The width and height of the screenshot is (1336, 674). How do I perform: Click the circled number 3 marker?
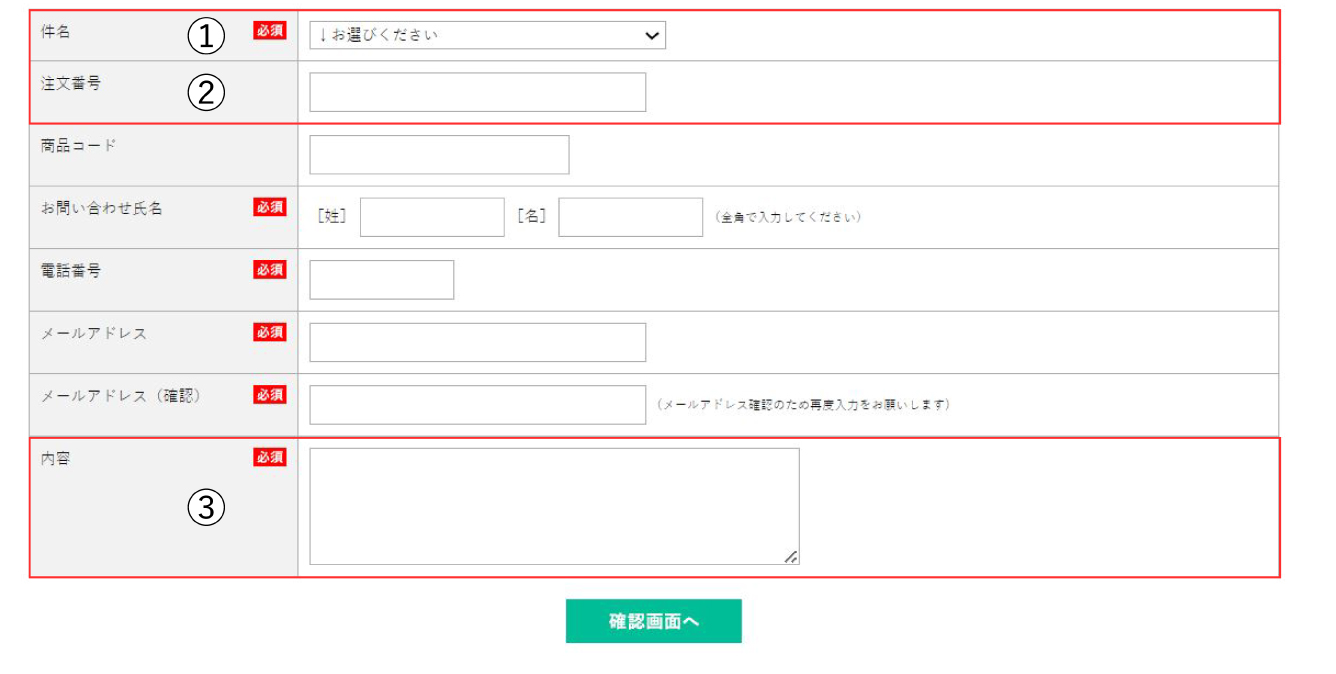click(x=206, y=508)
